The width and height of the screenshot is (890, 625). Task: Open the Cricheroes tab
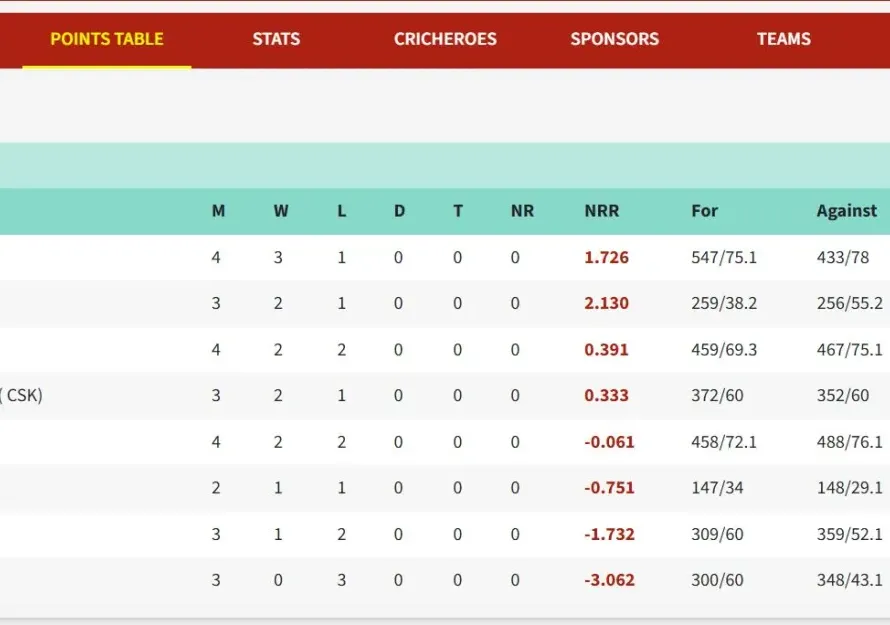(445, 39)
